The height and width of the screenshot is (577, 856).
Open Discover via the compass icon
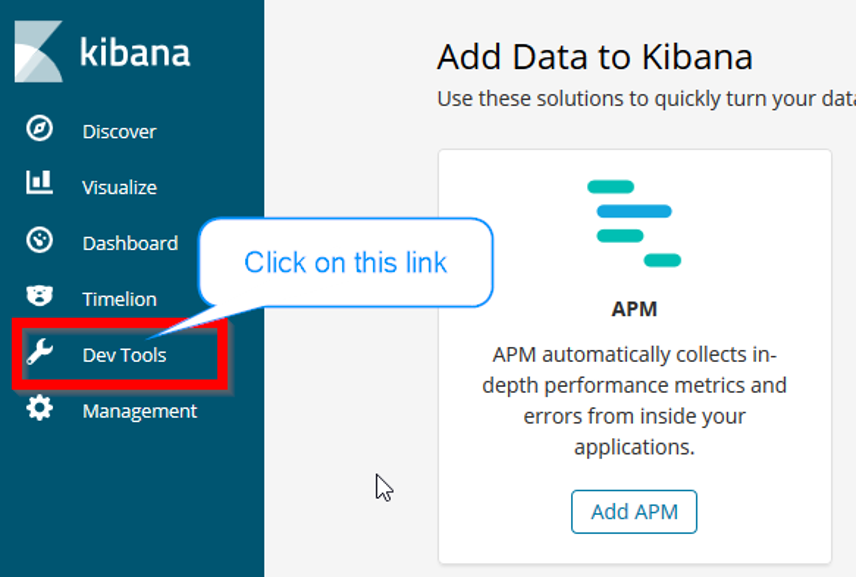point(39,130)
